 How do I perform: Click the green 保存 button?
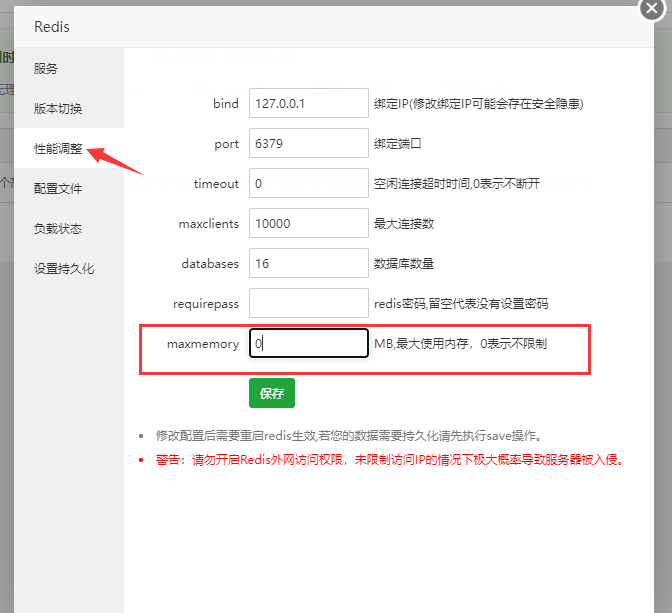coord(272,393)
